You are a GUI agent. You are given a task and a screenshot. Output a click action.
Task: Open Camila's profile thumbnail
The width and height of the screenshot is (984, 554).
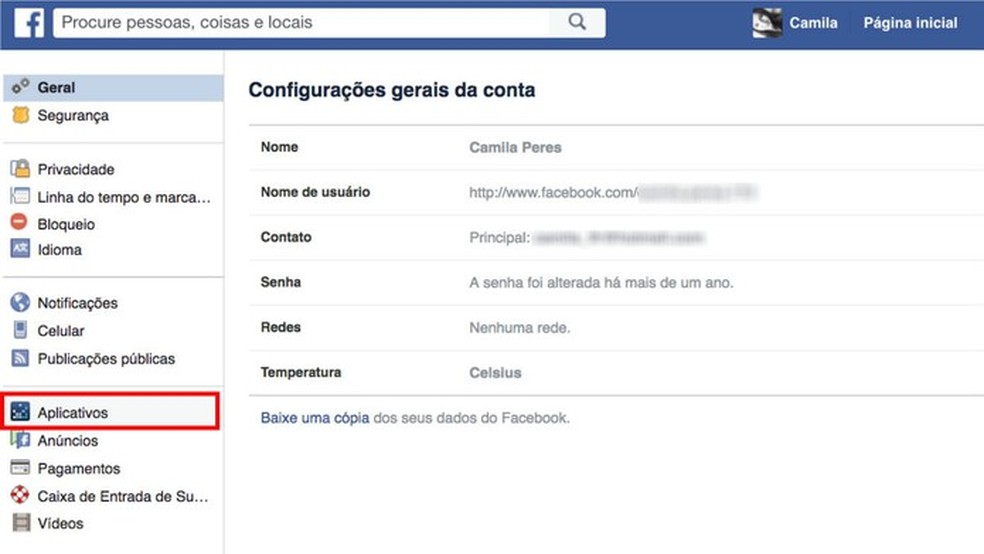767,23
